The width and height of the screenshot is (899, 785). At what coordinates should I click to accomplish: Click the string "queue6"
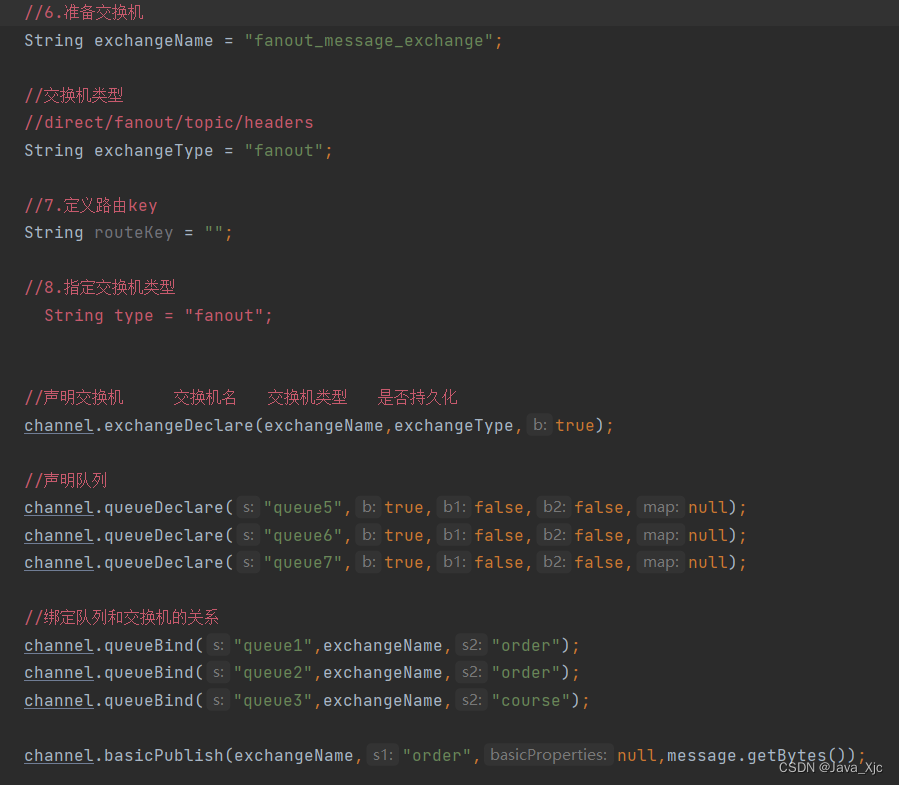303,536
